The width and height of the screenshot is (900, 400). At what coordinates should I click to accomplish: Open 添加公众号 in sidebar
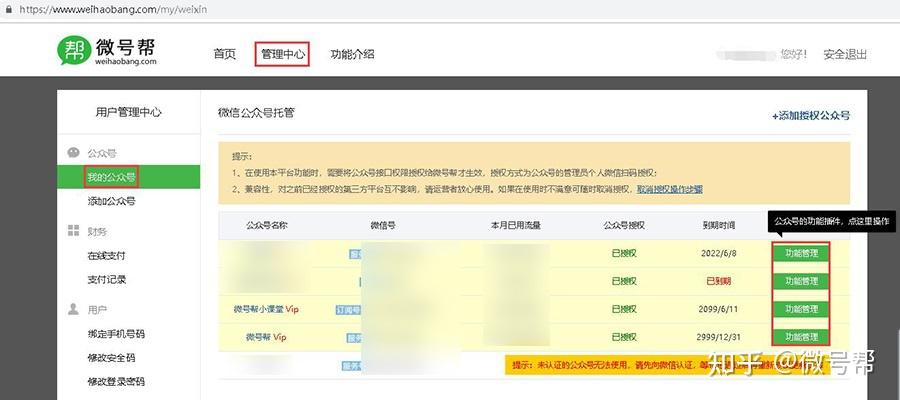click(x=111, y=201)
